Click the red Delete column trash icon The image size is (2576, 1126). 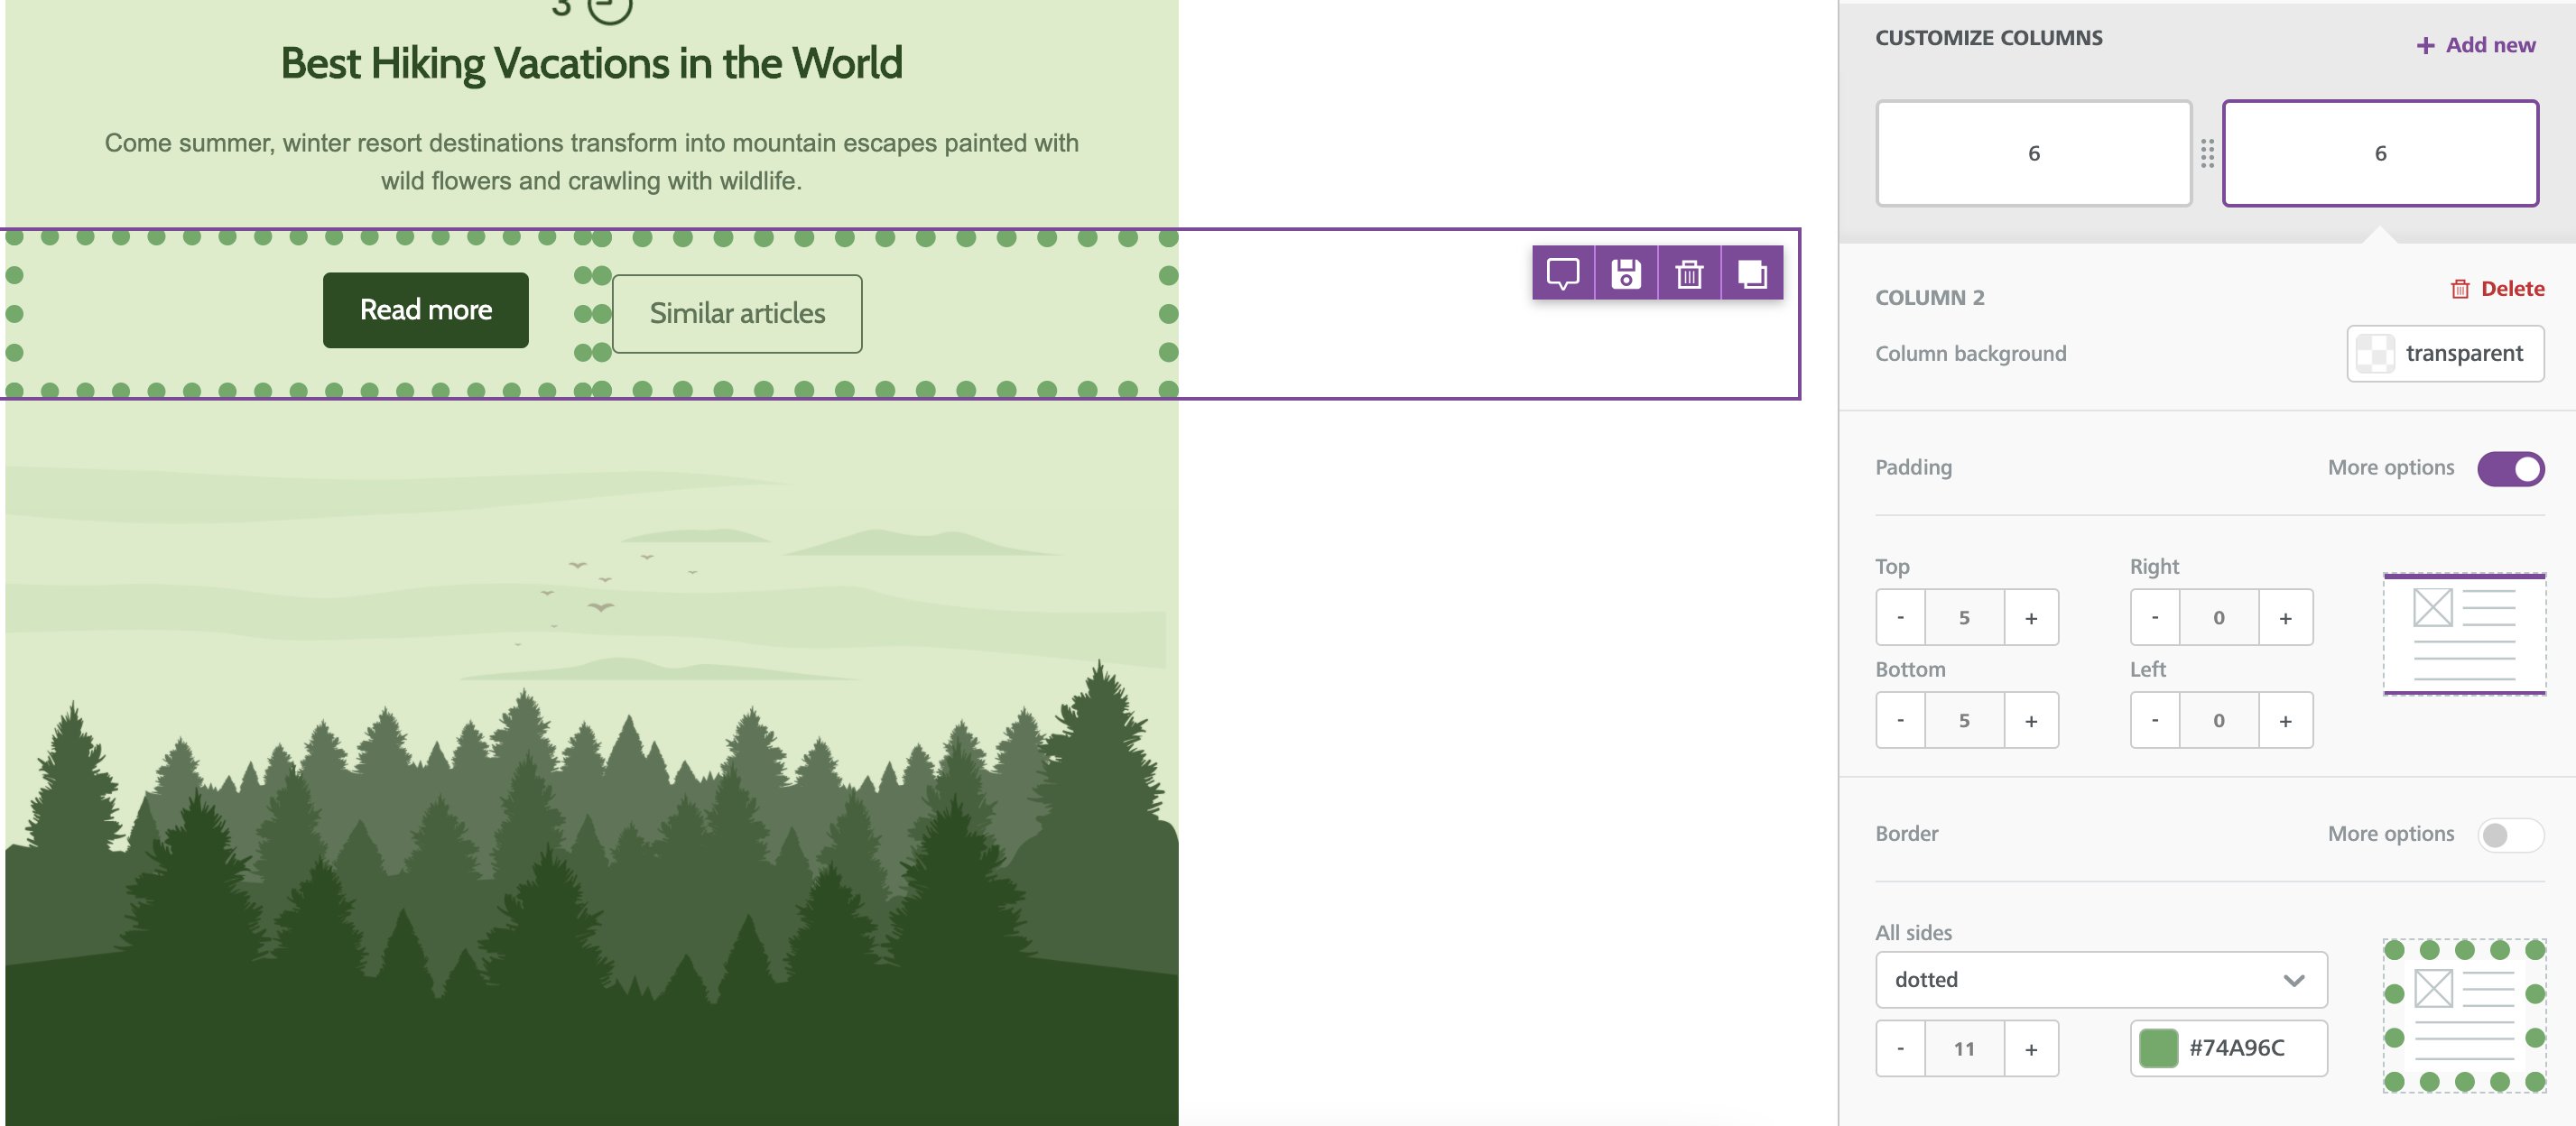[2460, 289]
